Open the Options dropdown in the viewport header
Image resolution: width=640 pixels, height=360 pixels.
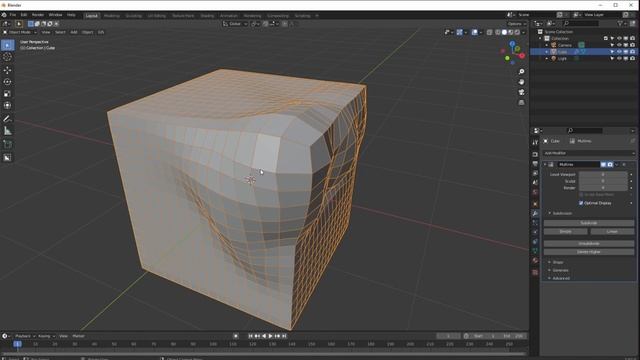[517, 24]
